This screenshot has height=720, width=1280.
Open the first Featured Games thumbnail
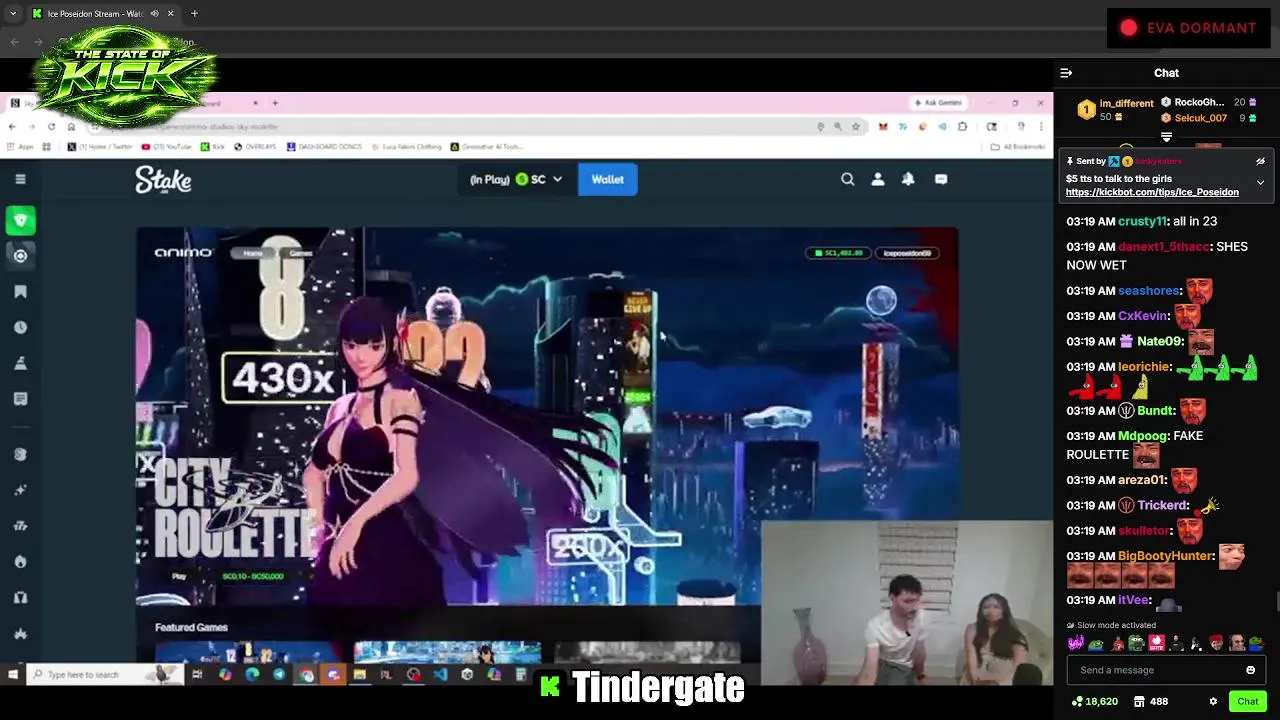[248, 653]
